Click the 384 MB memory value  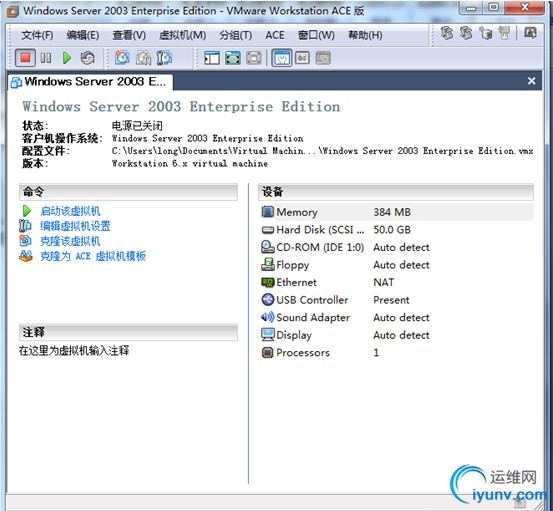[392, 212]
